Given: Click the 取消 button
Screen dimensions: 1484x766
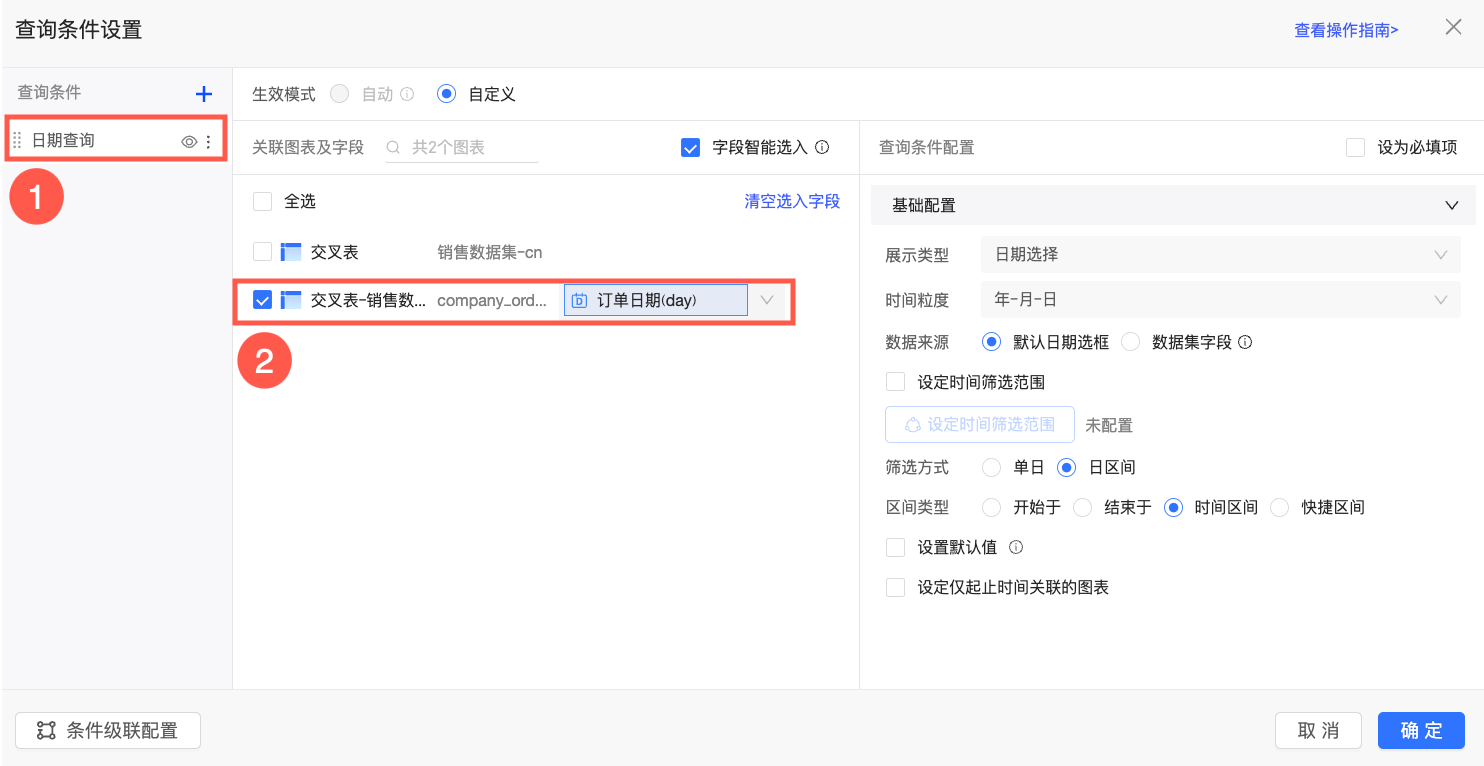Looking at the screenshot, I should point(1318,731).
